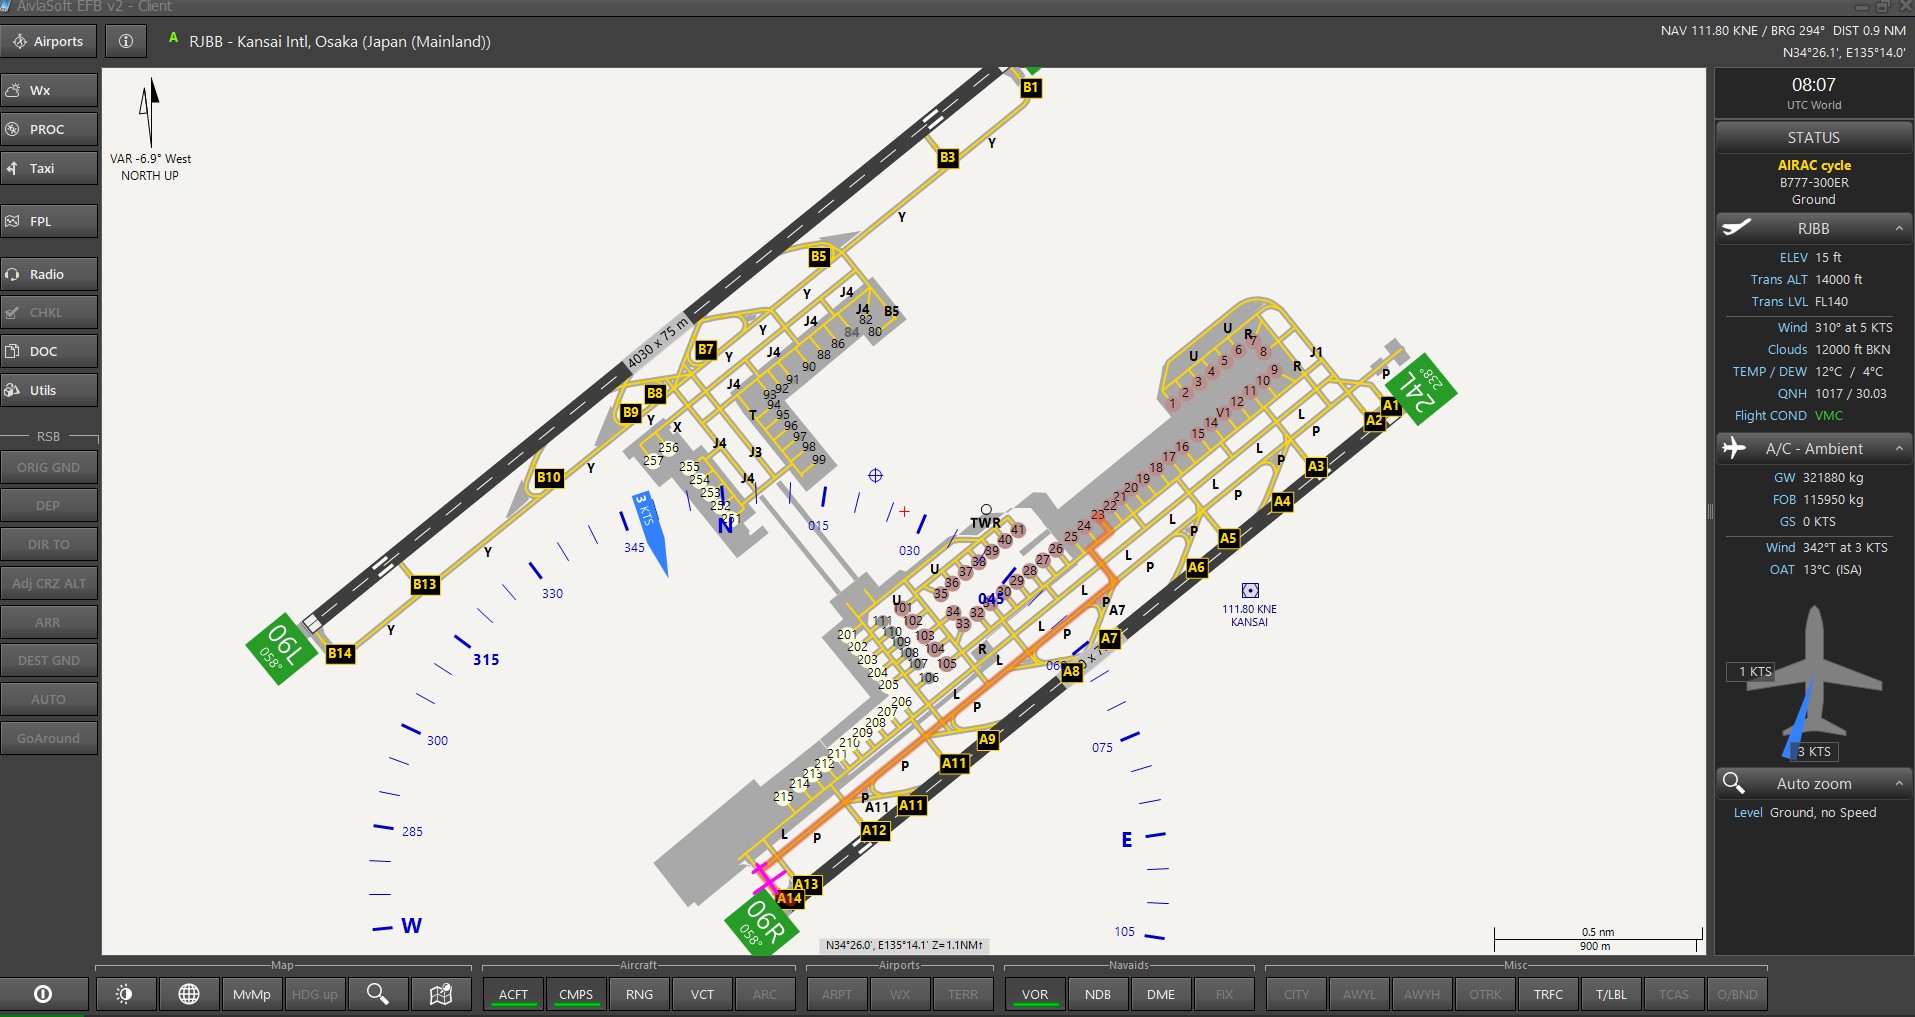Open the FPL flight plan page

pos(49,221)
